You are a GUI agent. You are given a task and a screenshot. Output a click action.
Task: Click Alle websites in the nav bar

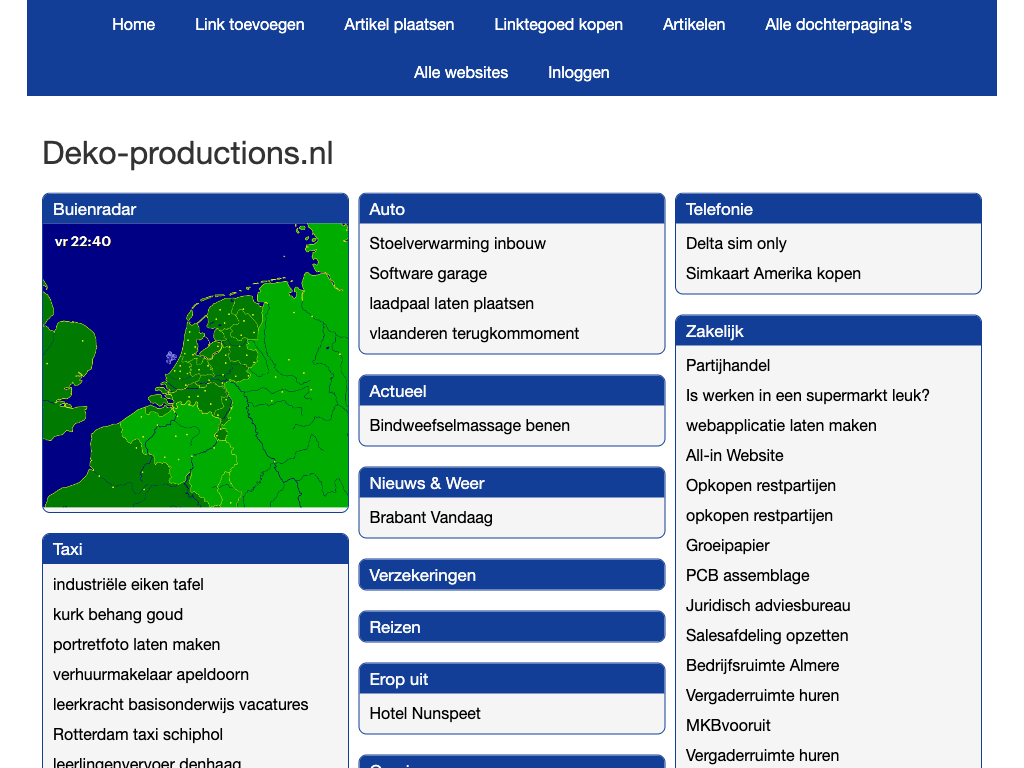461,72
